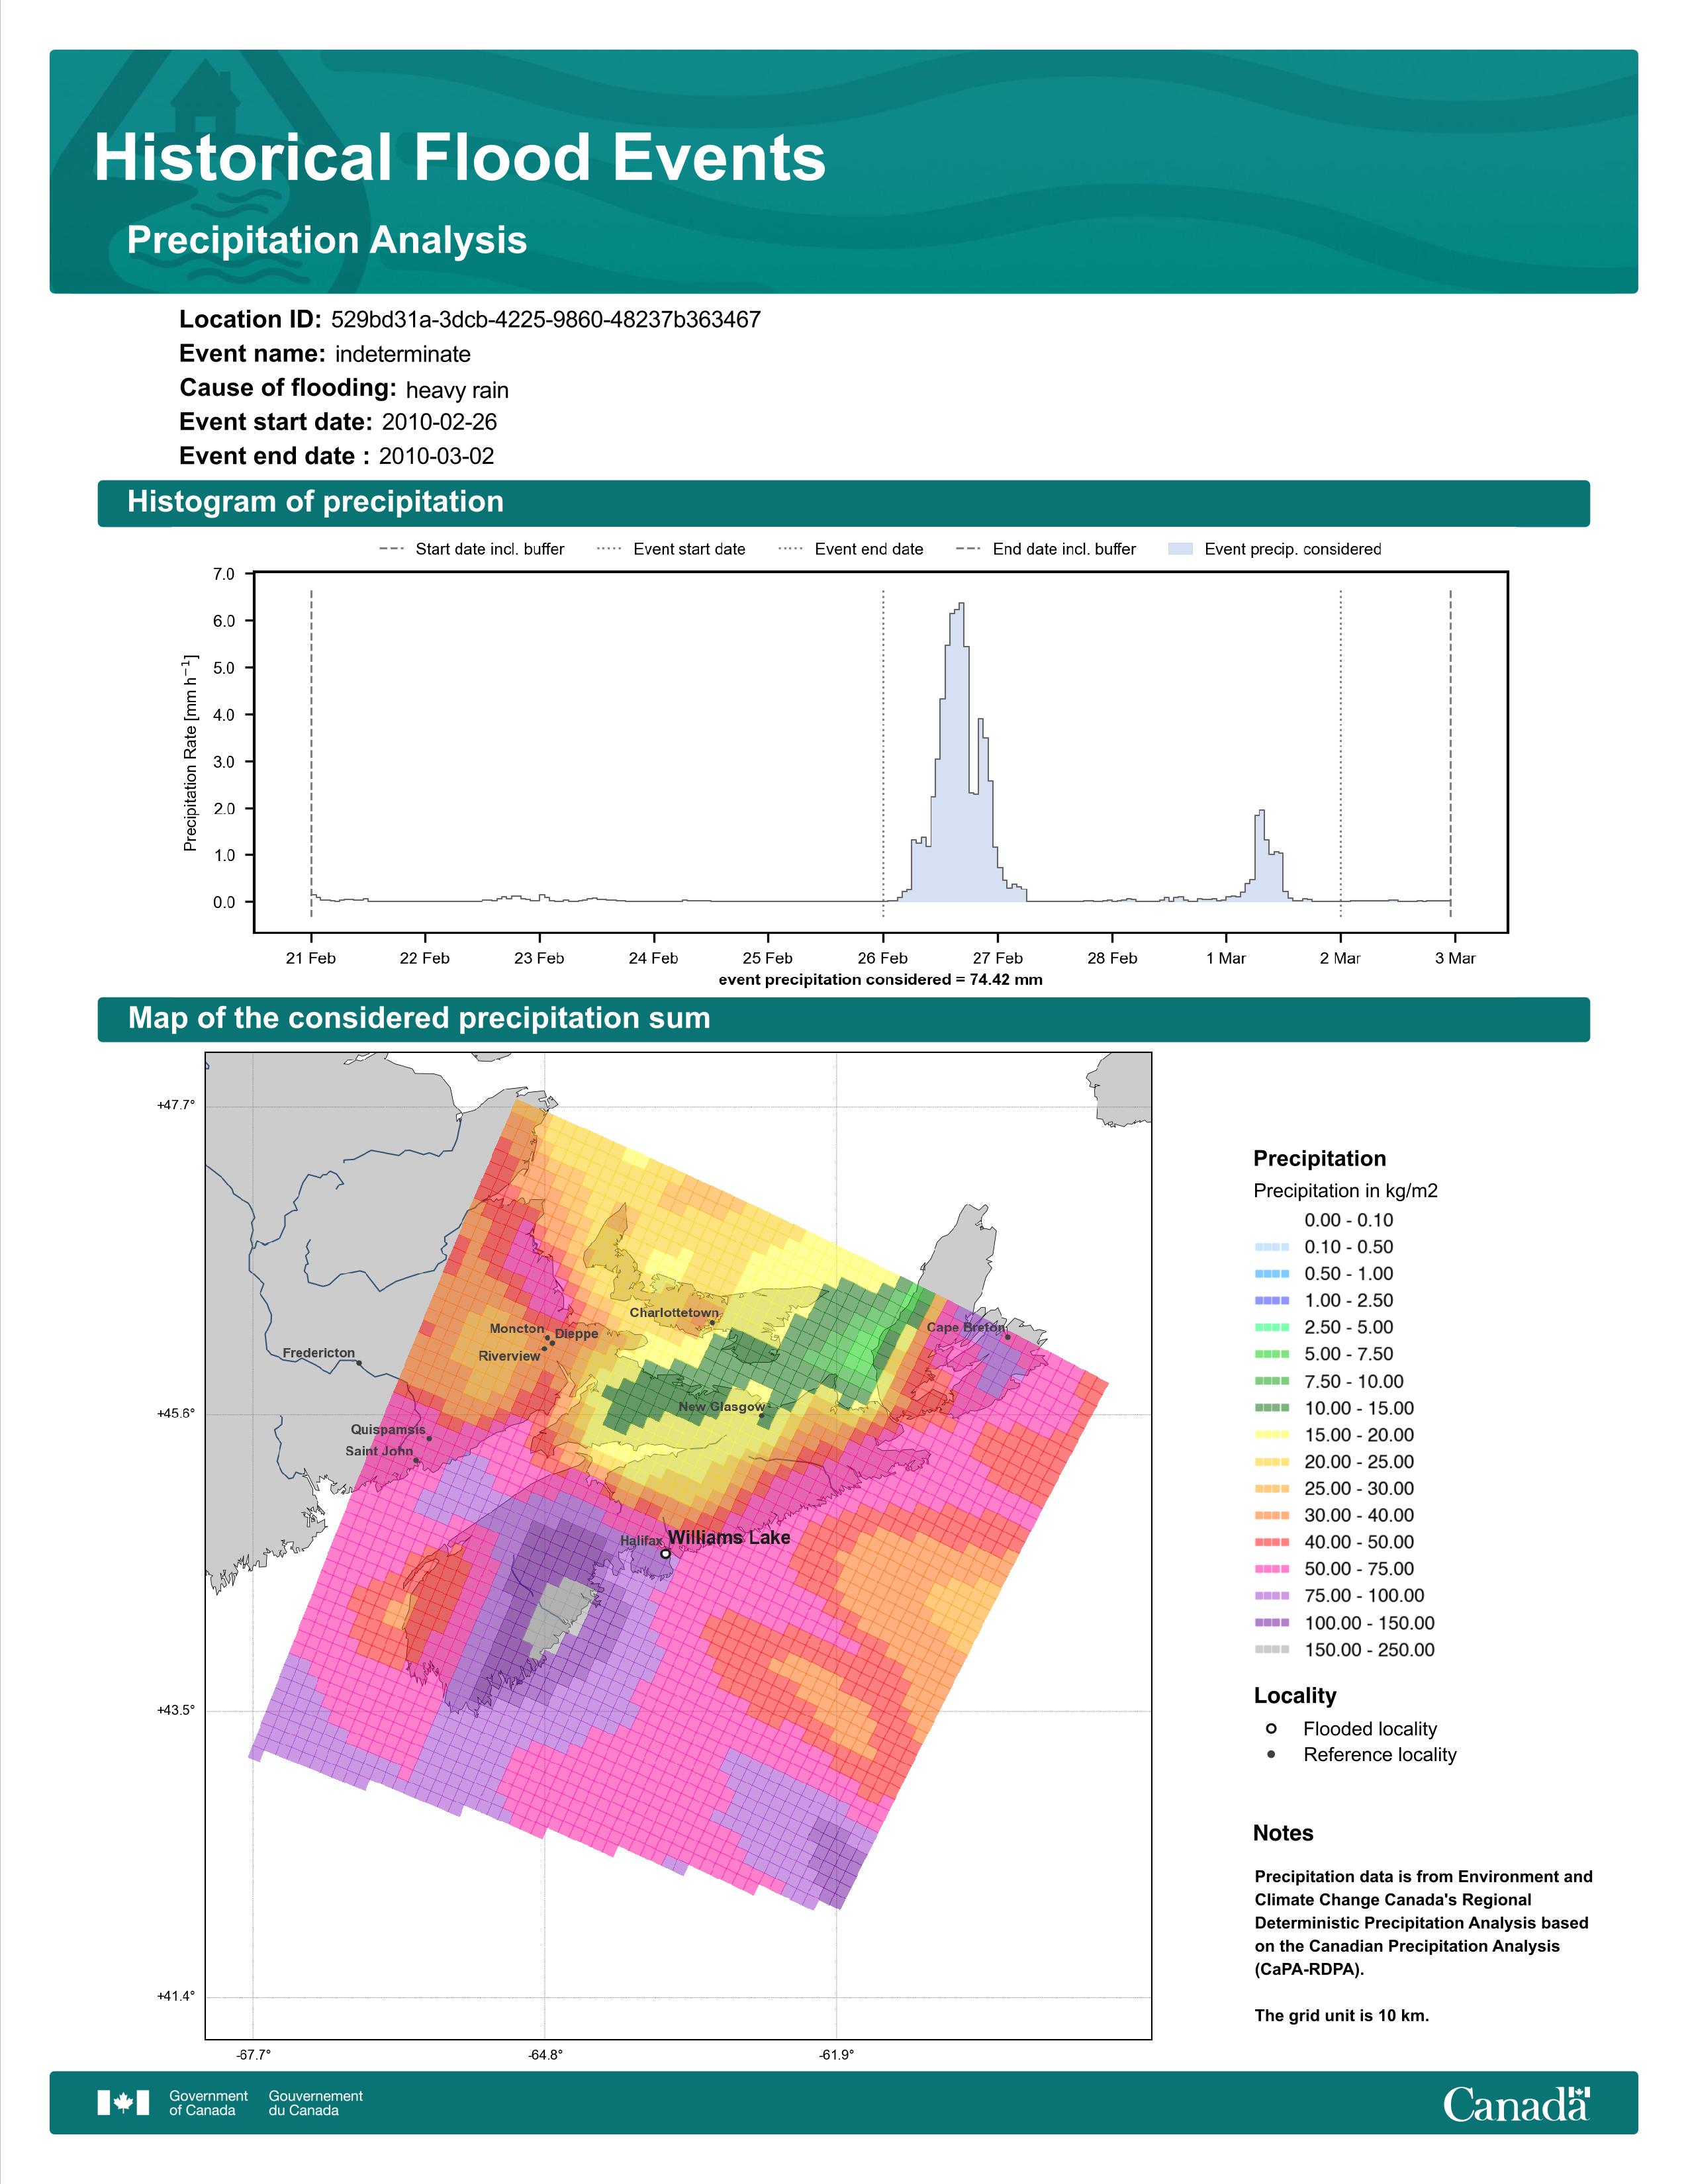Click the Historical Flood Events title
The height and width of the screenshot is (2184, 1688).
[x=460, y=158]
